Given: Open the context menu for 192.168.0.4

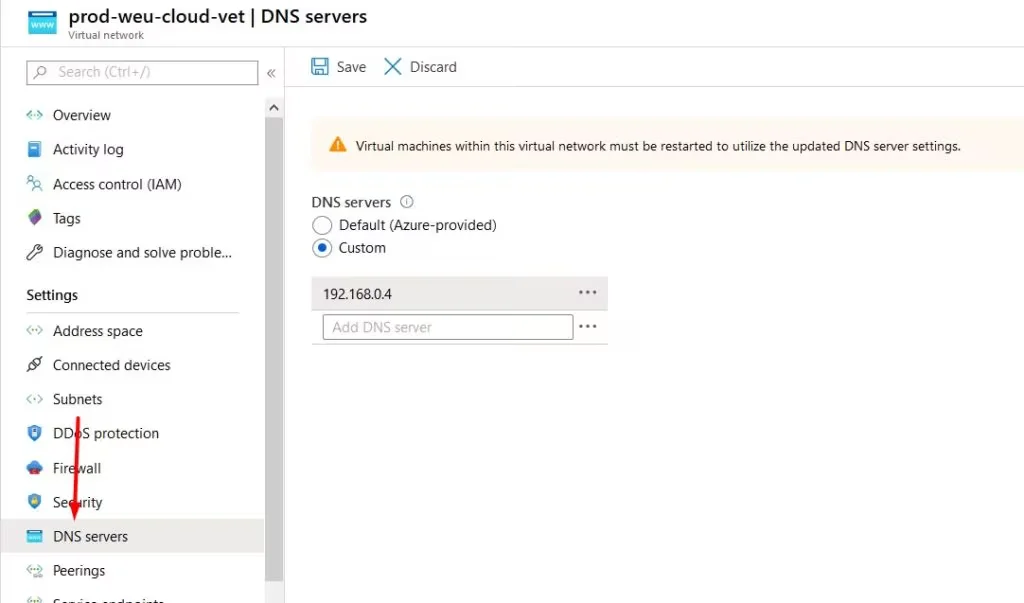Looking at the screenshot, I should (588, 292).
